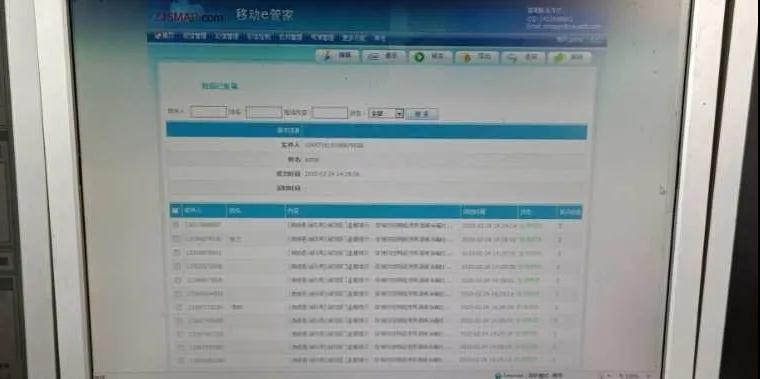Click the 移动e管家 logo title in the header
This screenshot has width=760, height=379.
click(x=264, y=15)
